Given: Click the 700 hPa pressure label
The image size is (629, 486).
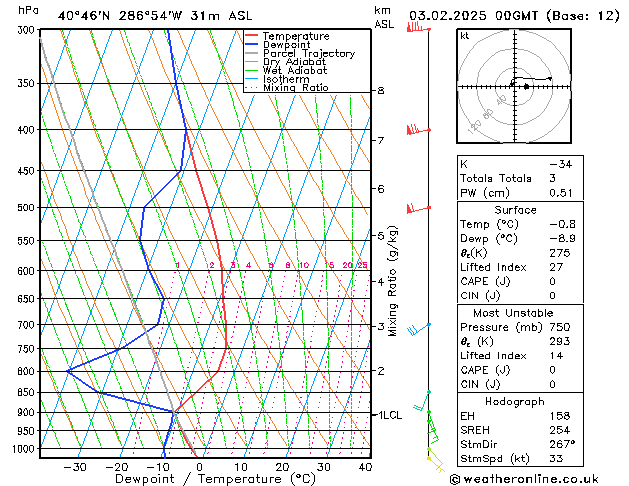Looking at the screenshot, I should 28,325.
